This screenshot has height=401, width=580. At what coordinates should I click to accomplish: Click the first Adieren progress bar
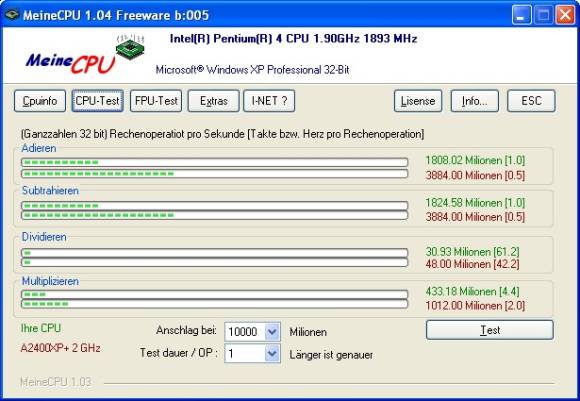[x=215, y=162]
